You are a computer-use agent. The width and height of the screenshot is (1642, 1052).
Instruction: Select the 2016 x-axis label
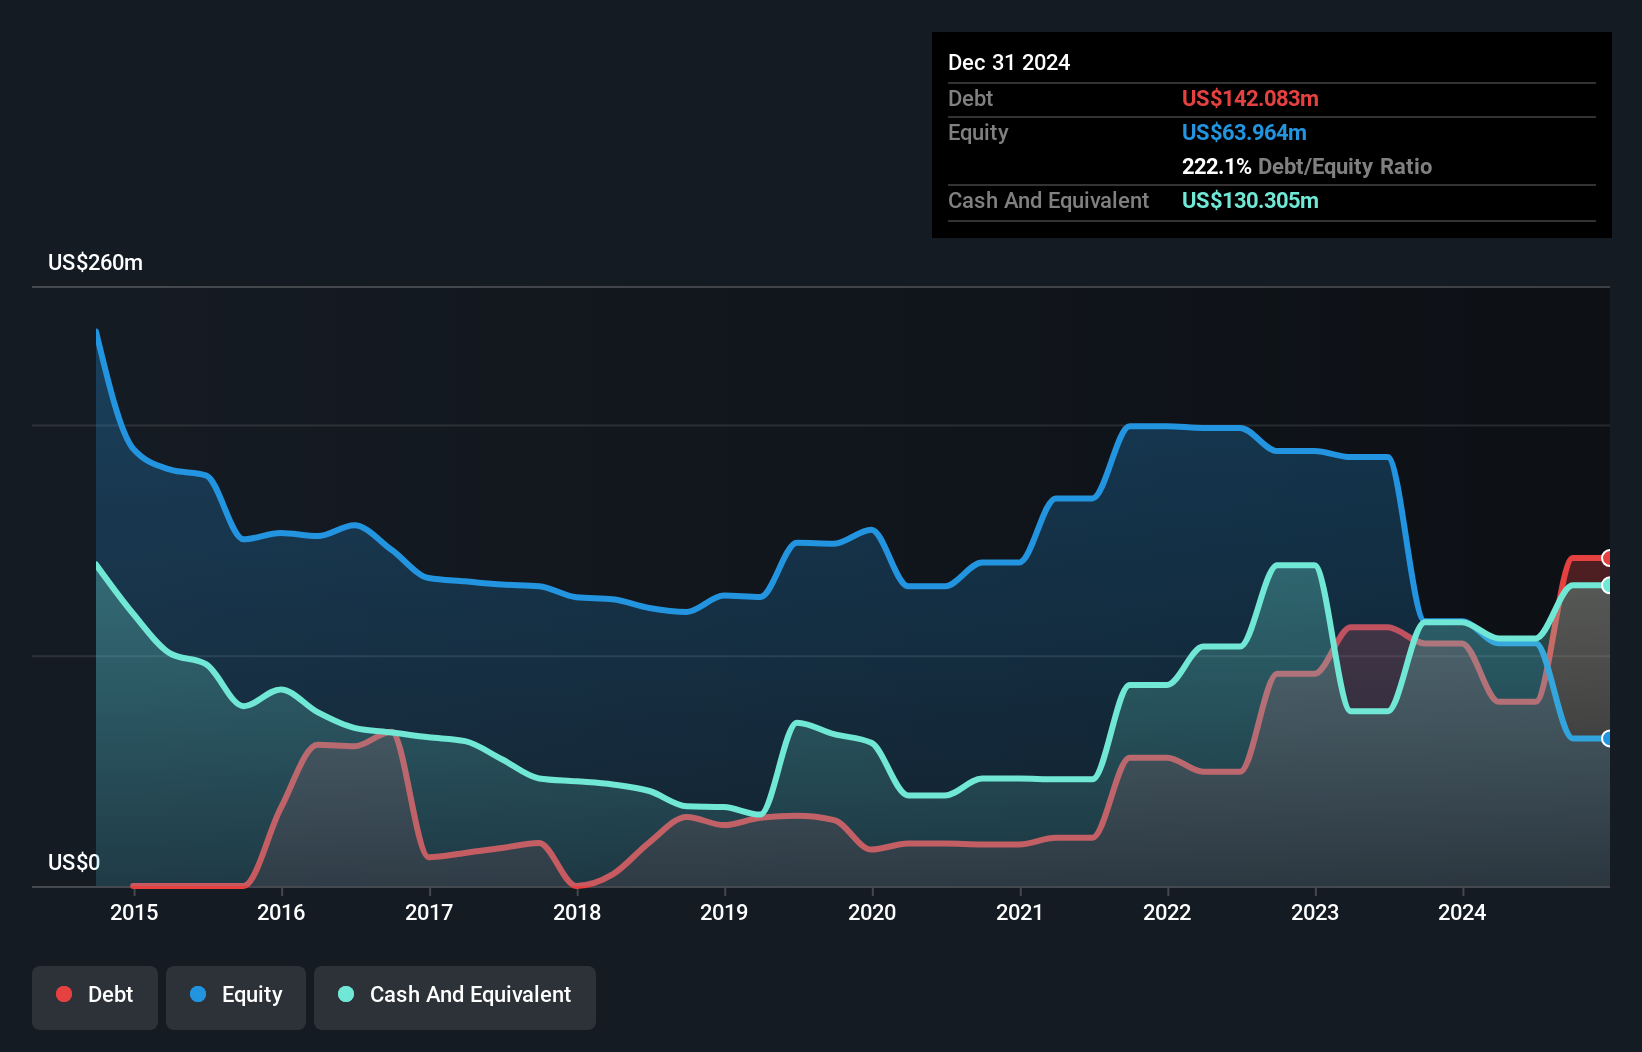point(281,912)
